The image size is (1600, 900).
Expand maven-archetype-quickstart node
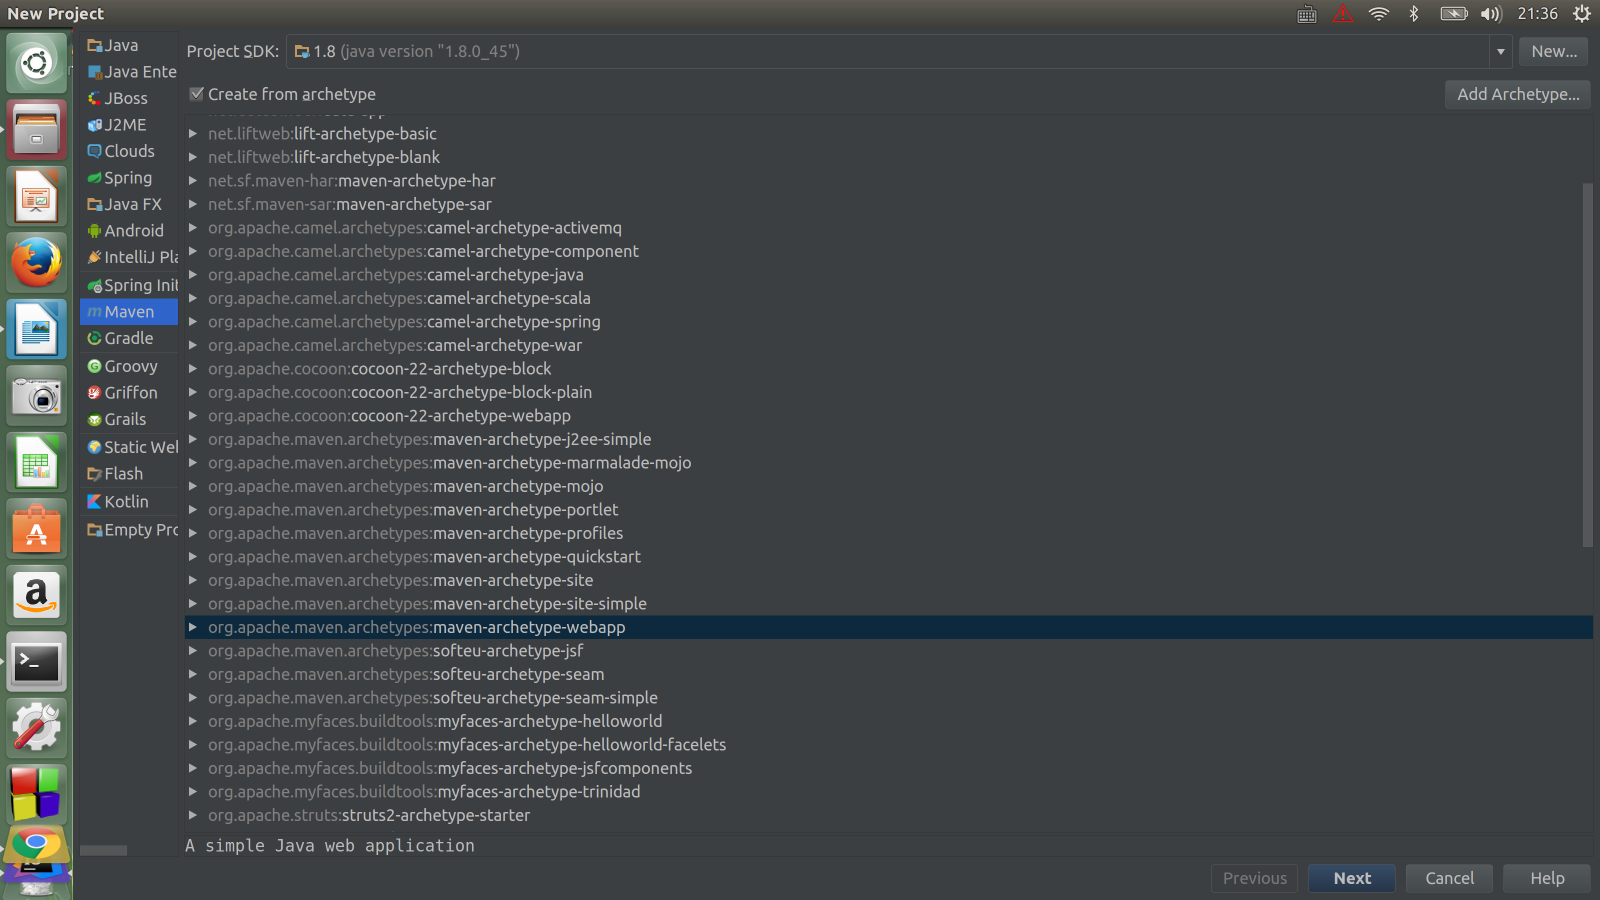click(193, 556)
